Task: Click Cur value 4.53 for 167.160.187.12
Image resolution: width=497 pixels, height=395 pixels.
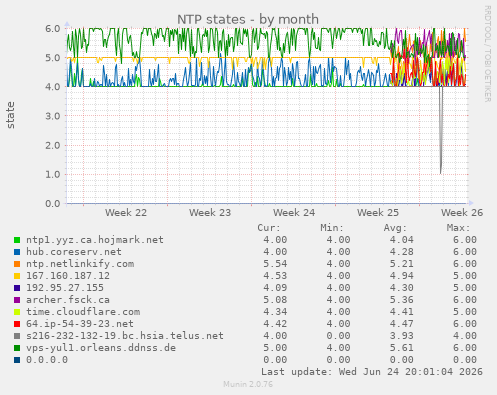Action: (x=275, y=276)
